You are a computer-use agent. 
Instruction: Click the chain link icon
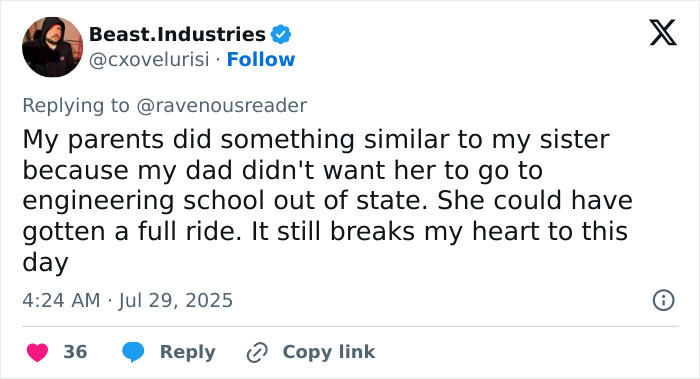pyautogui.click(x=257, y=352)
